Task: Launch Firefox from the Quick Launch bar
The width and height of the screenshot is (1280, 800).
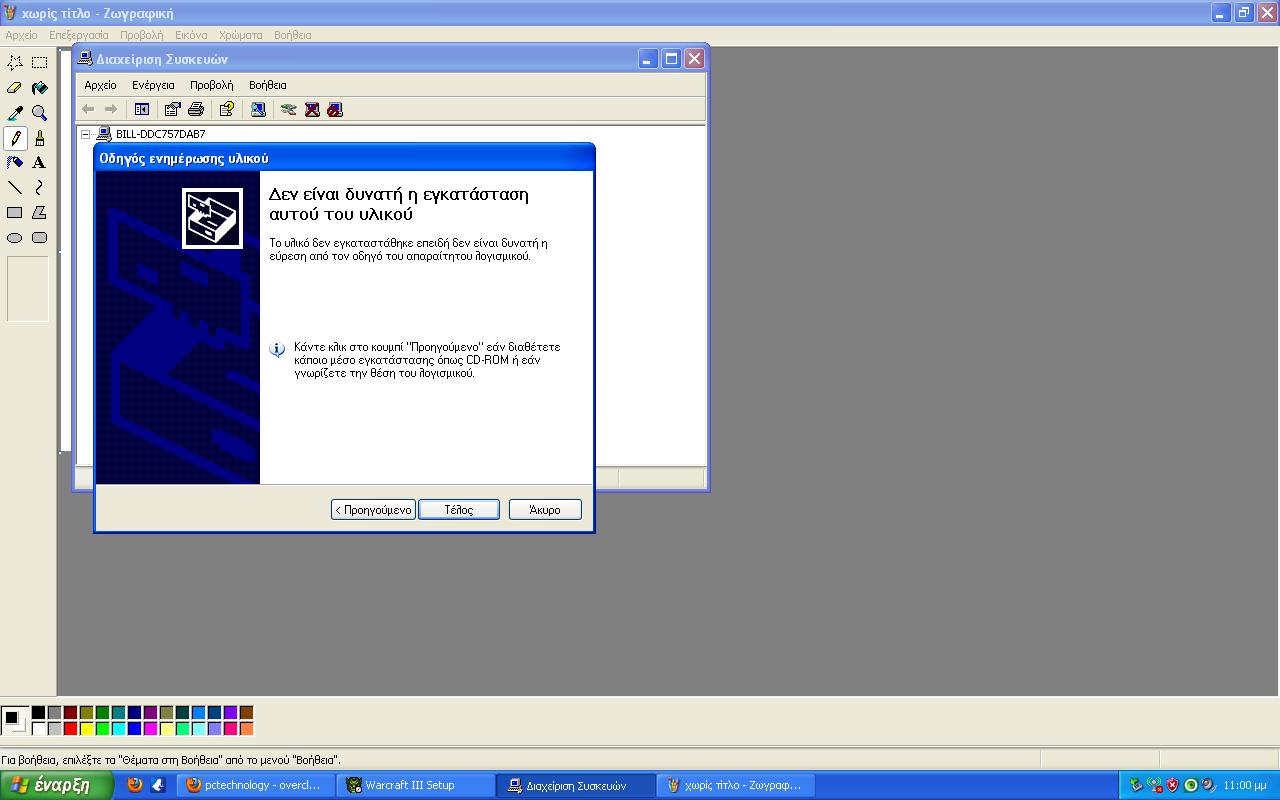Action: [135, 785]
